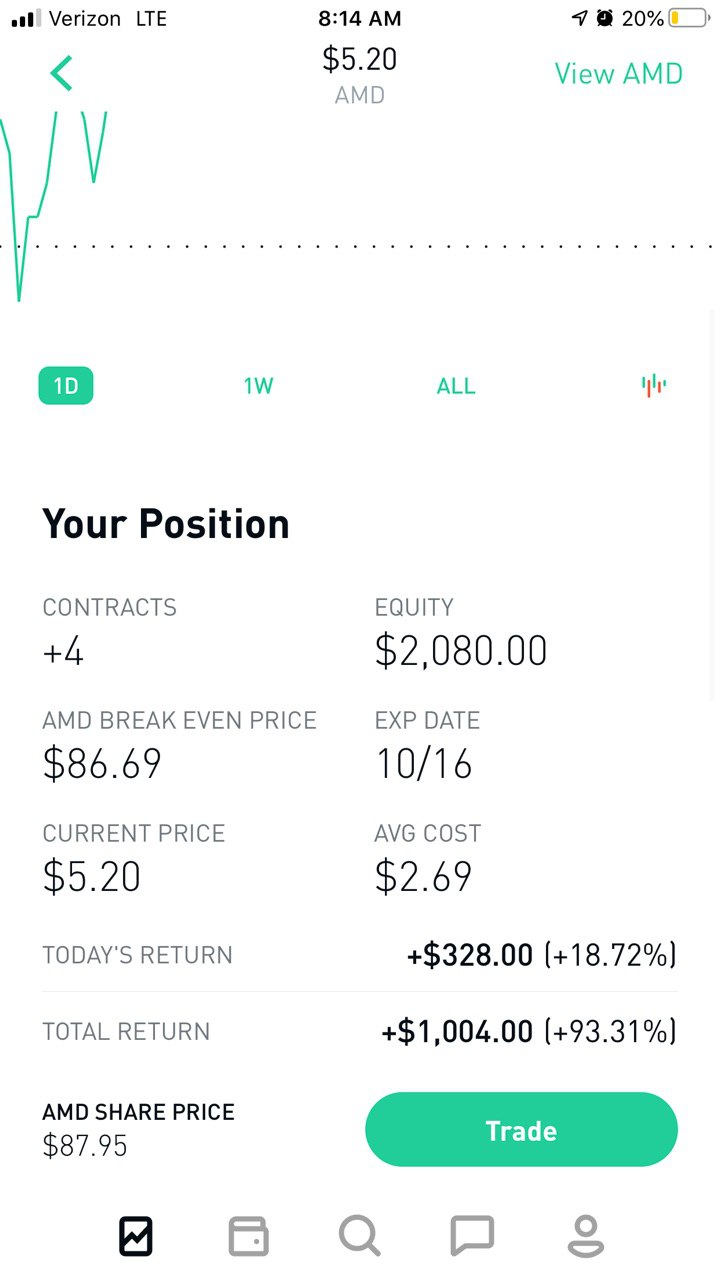Open the Investing chart tab icon

136,1236
